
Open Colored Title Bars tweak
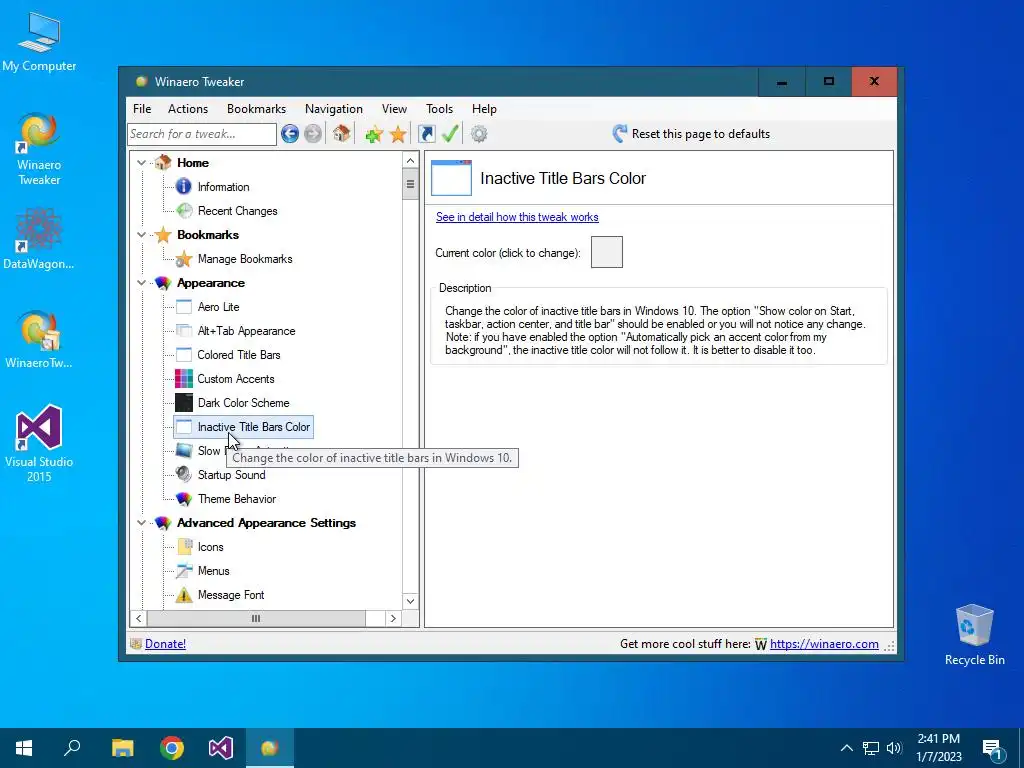(238, 355)
